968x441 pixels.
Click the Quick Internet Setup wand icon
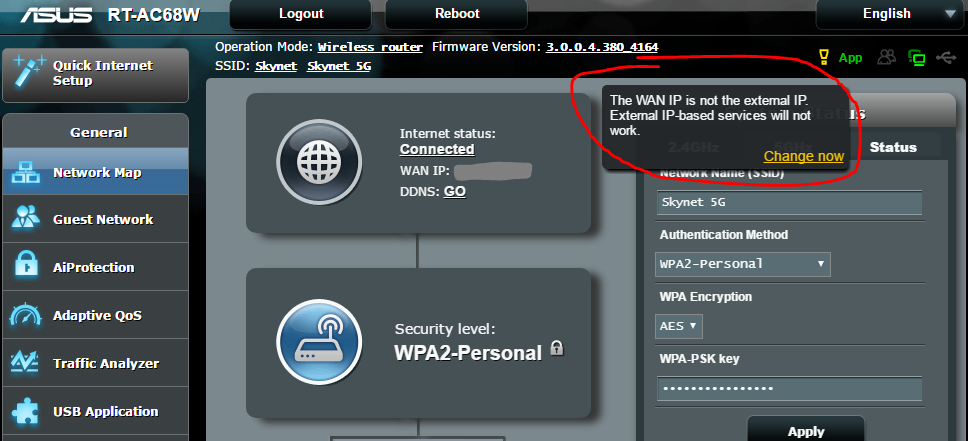click(x=28, y=72)
